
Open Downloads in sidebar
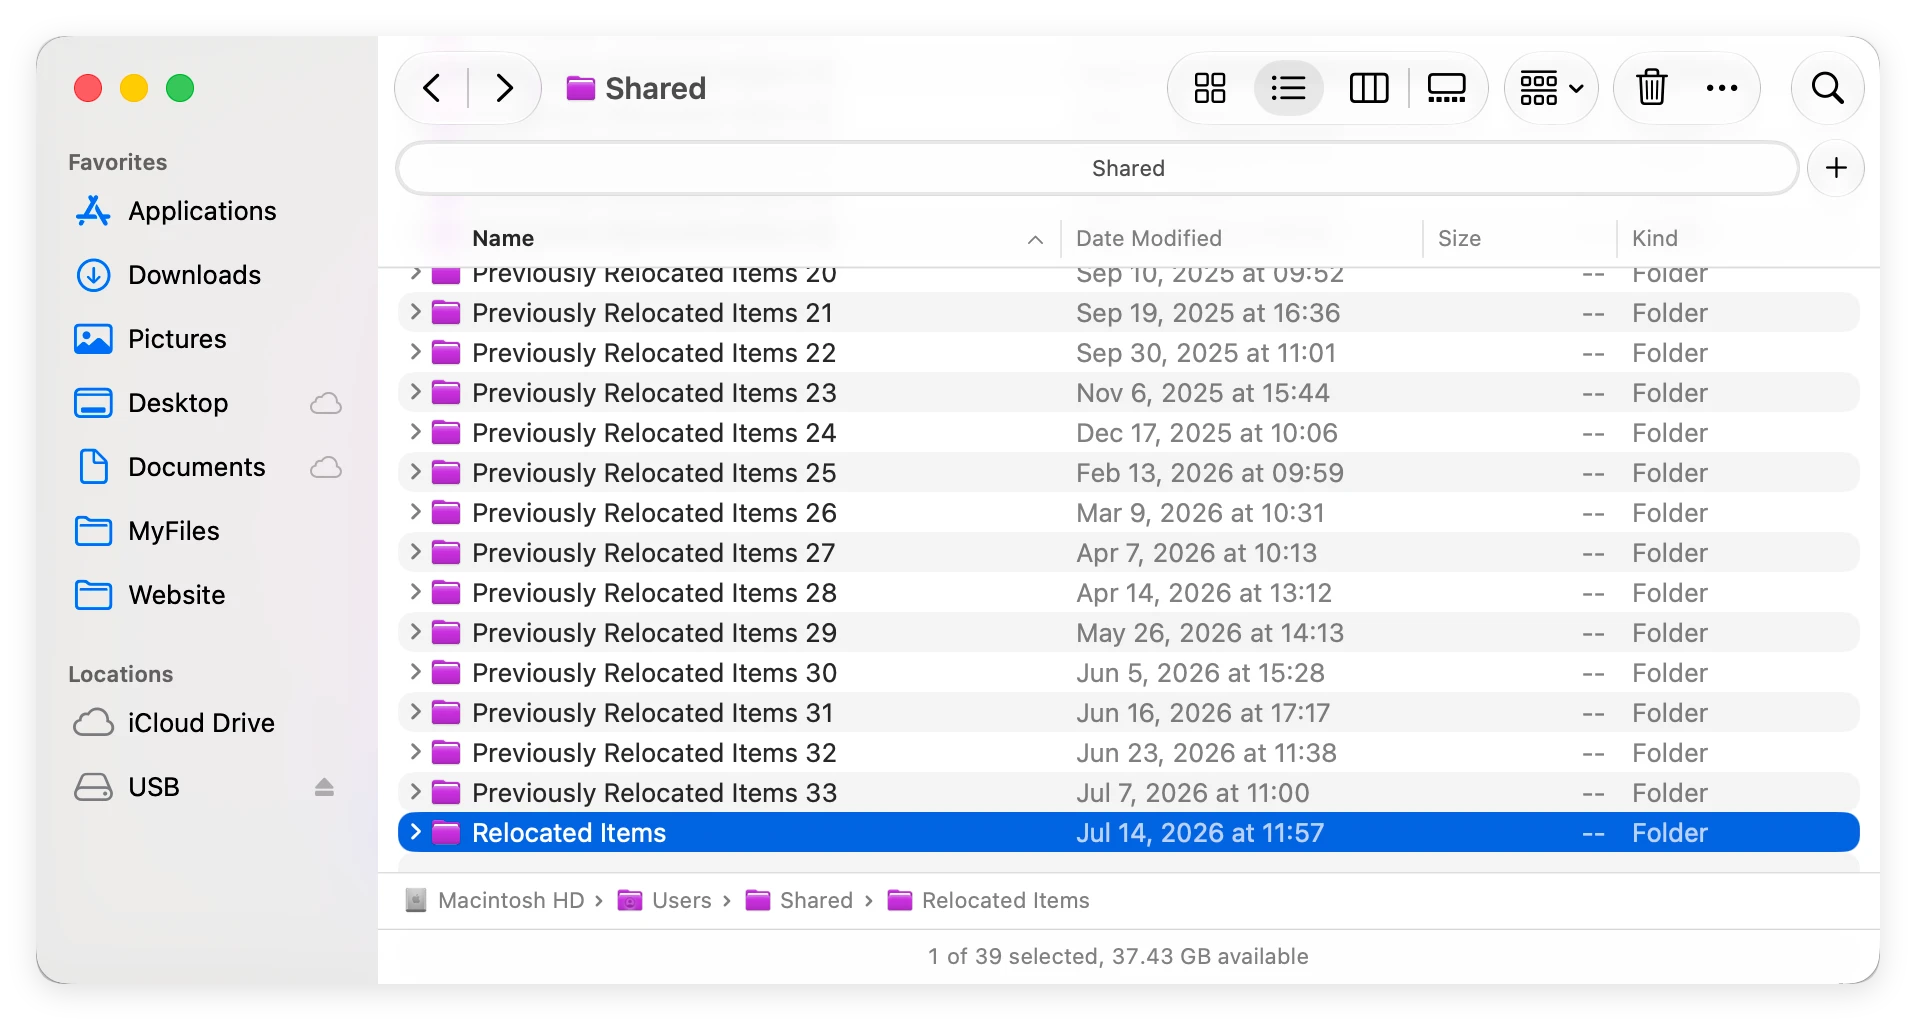point(168,275)
